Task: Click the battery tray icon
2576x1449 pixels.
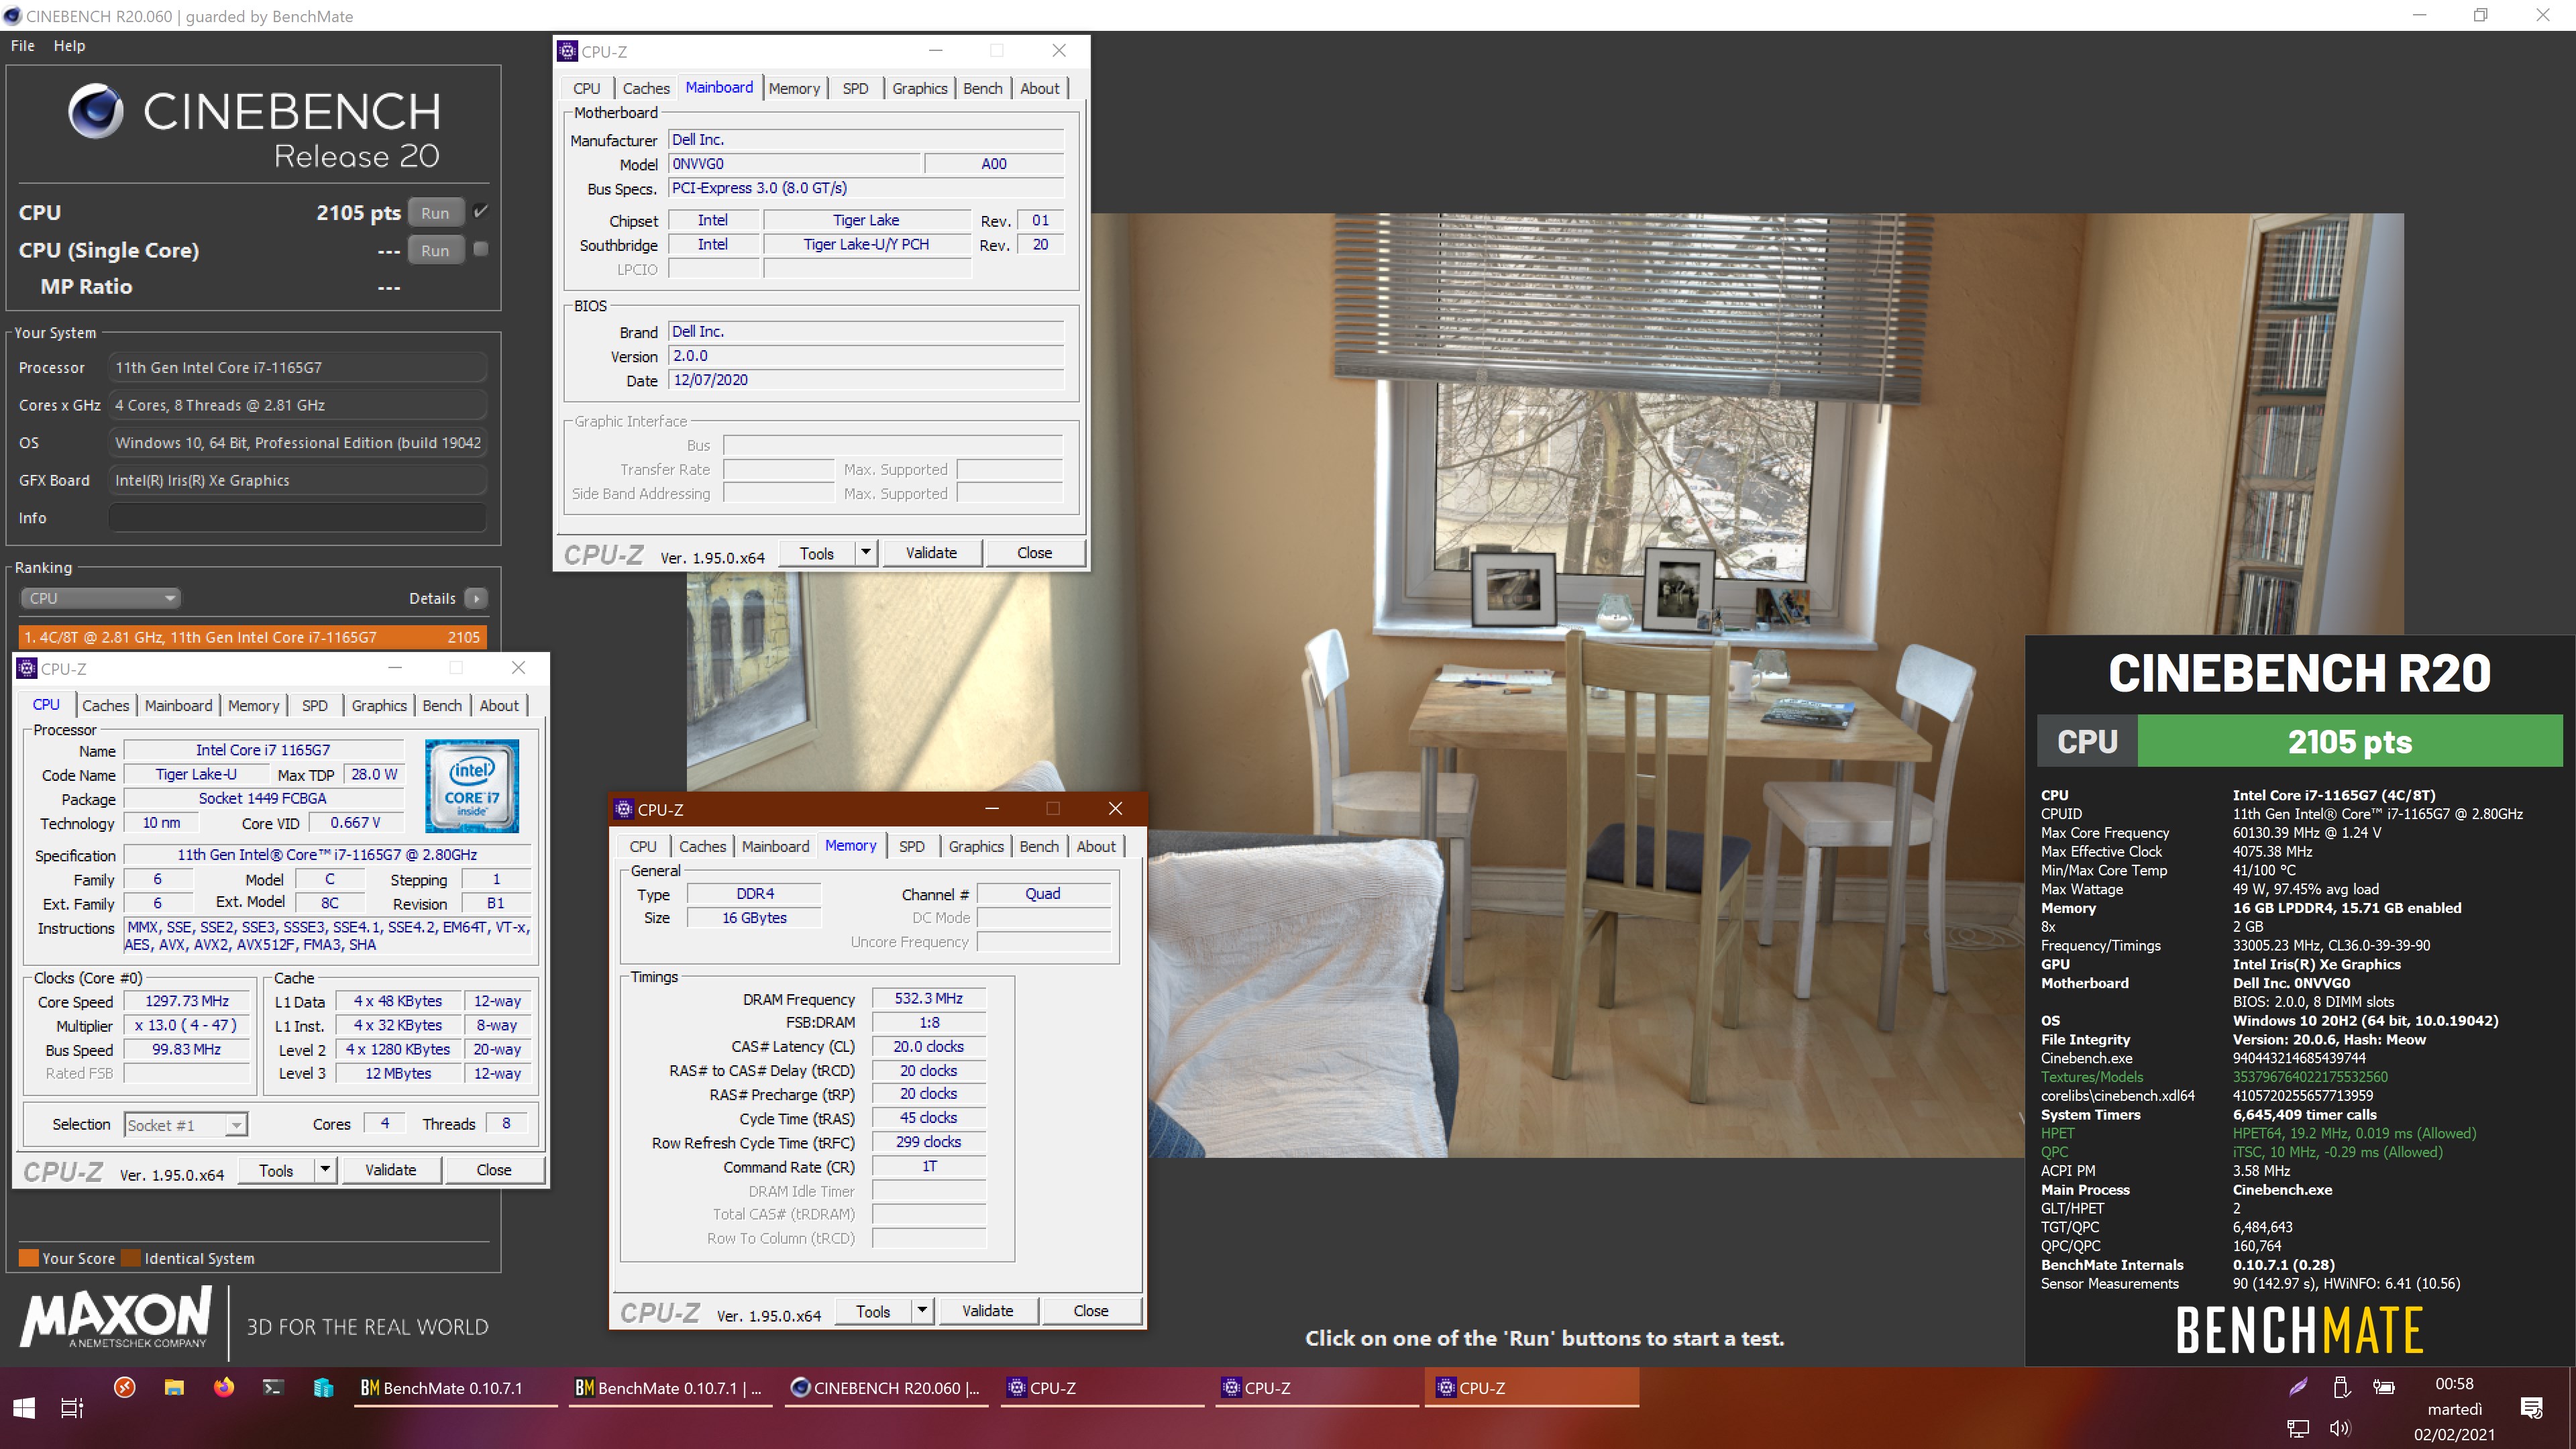Action: pyautogui.click(x=2384, y=1387)
